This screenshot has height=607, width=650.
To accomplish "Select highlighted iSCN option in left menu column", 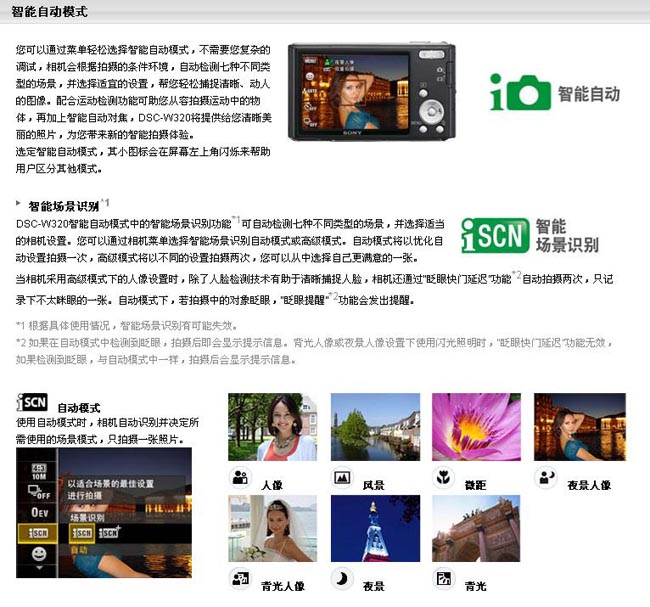I will (x=39, y=533).
